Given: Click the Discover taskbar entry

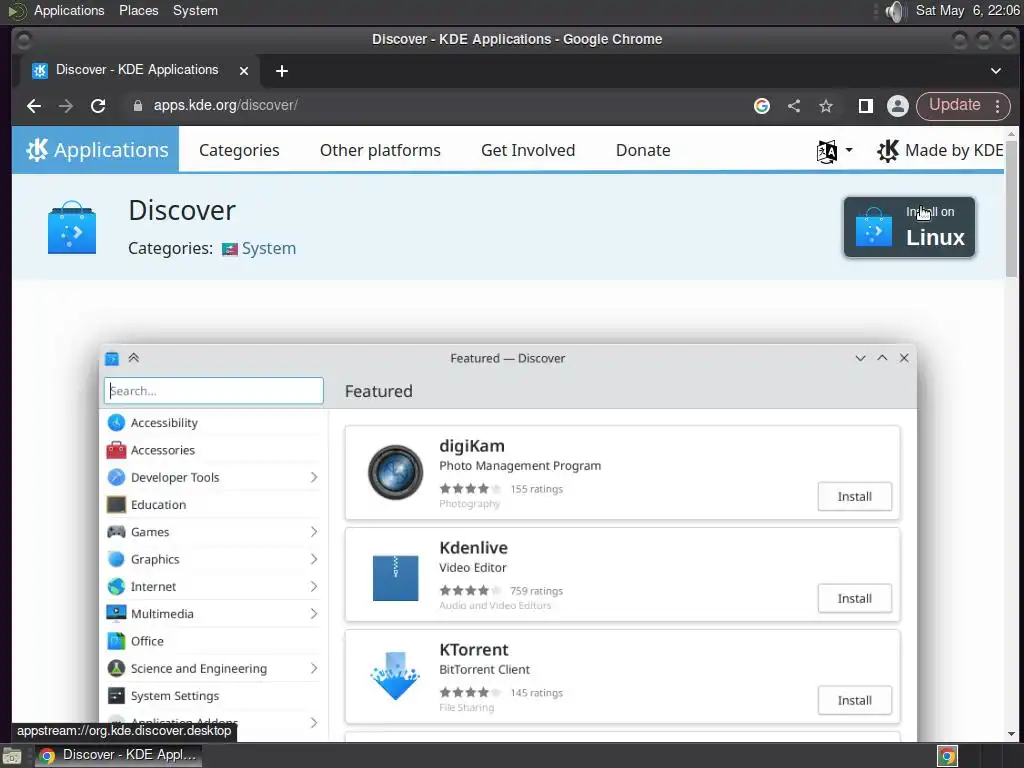Looking at the screenshot, I should [118, 755].
